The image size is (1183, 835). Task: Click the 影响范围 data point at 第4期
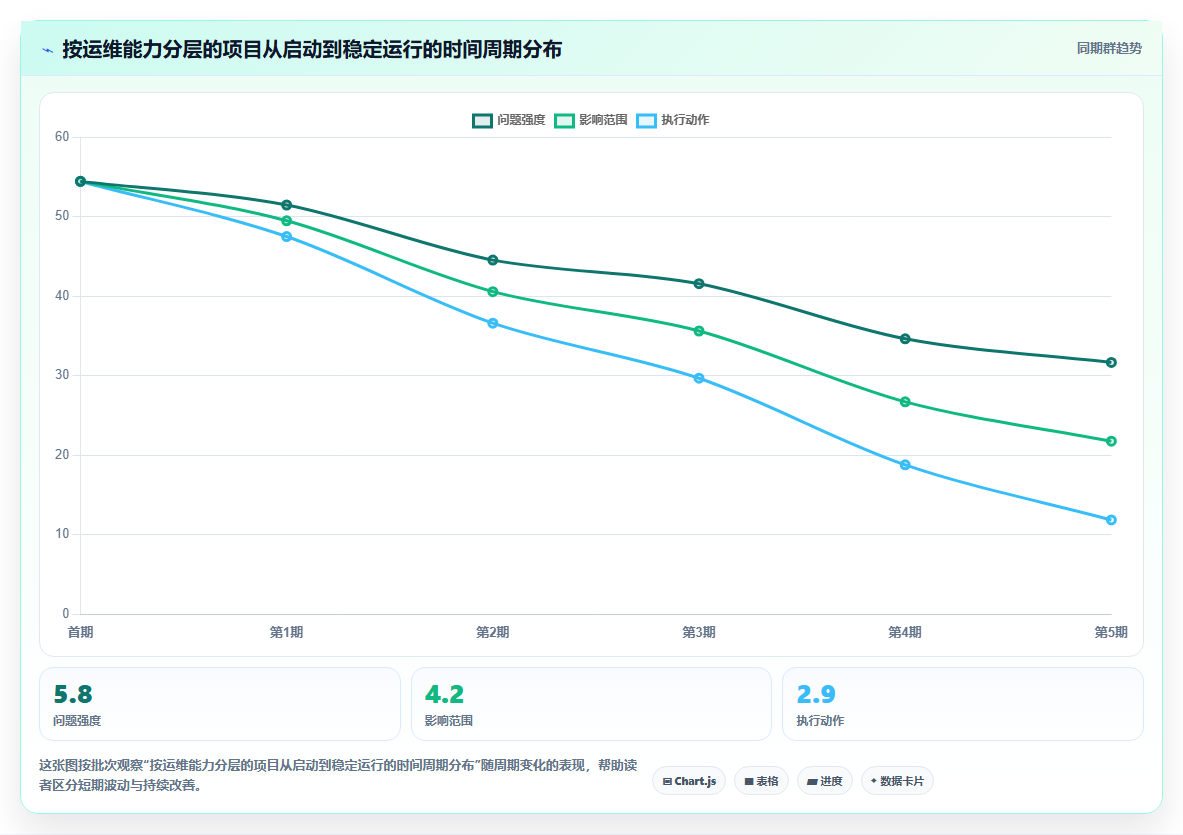905,402
